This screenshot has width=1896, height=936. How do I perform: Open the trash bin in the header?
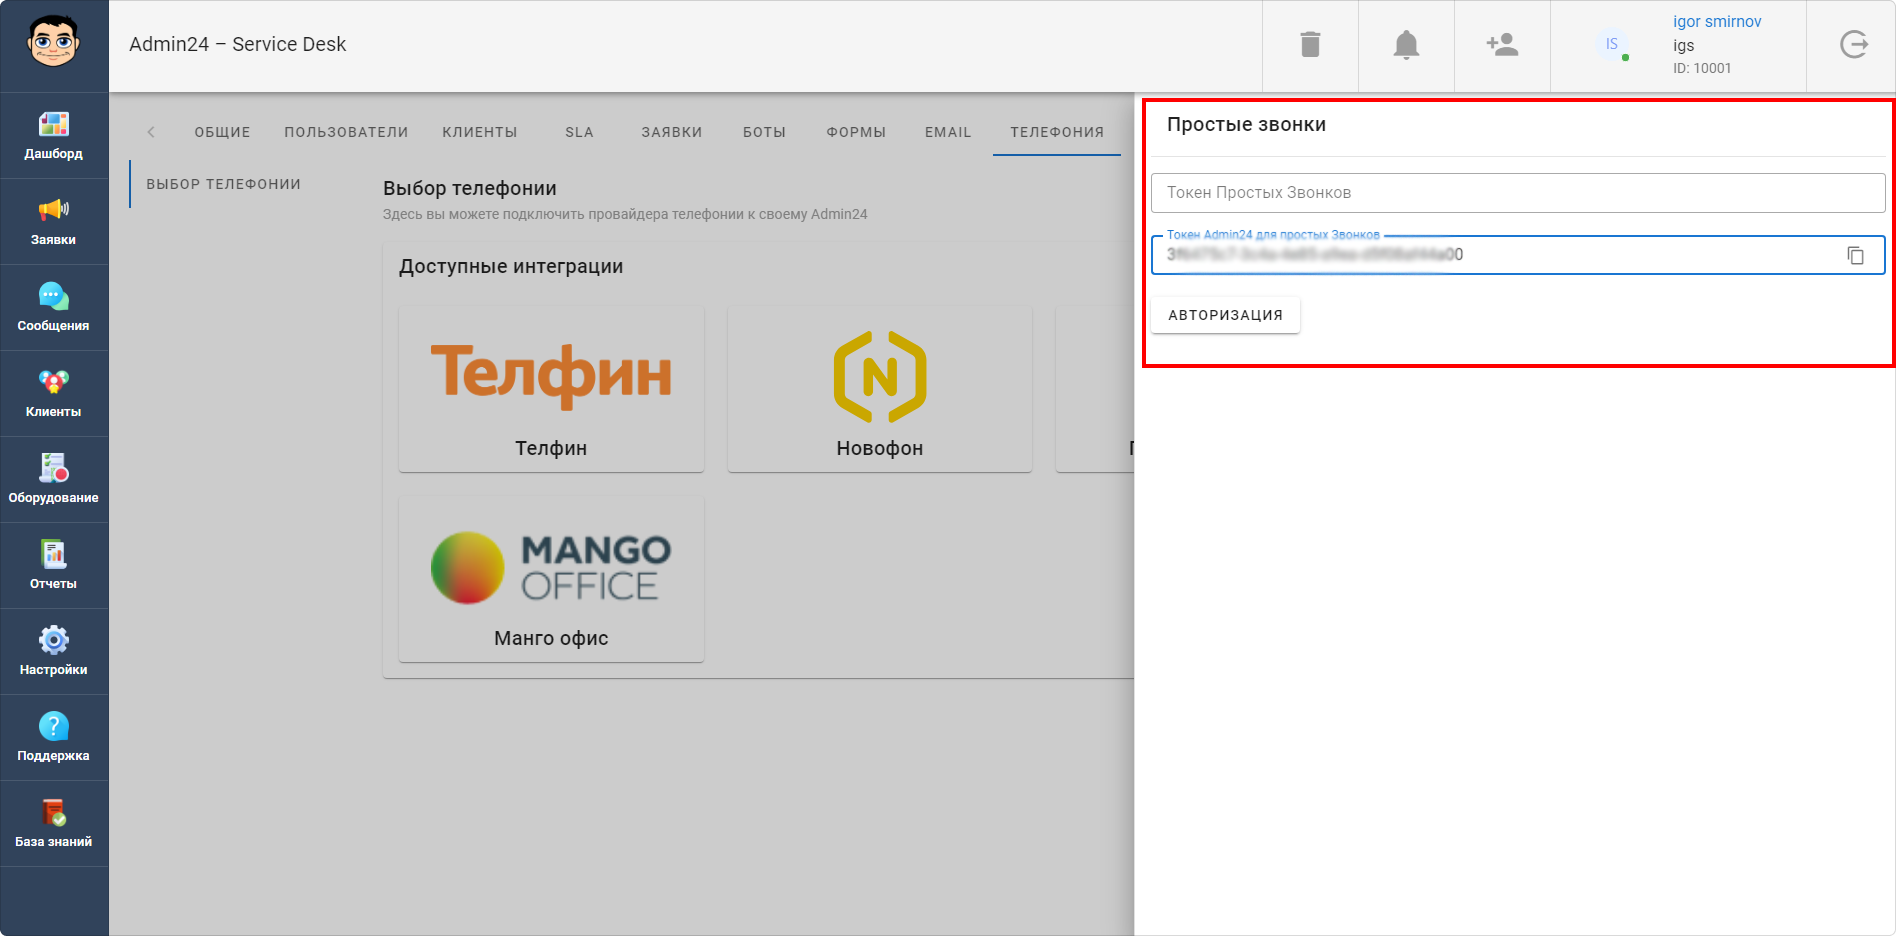tap(1310, 45)
